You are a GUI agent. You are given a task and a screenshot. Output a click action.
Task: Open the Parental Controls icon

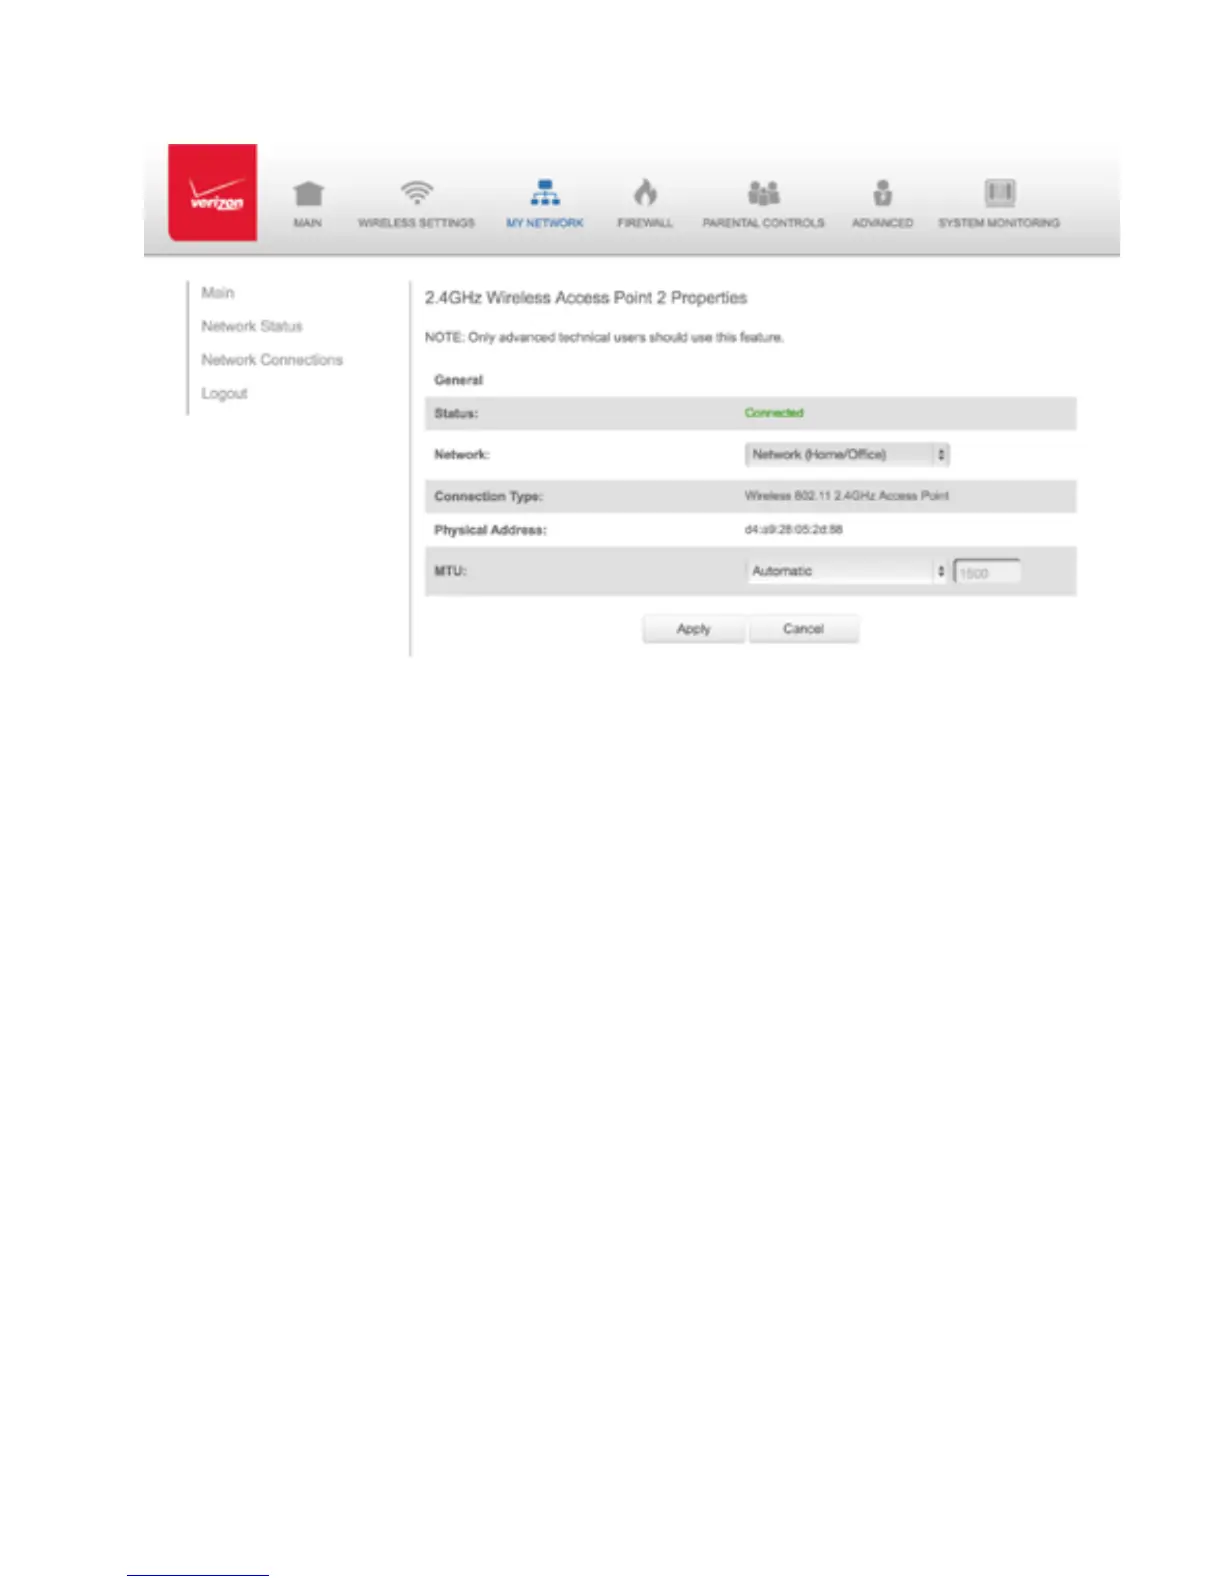(763, 192)
